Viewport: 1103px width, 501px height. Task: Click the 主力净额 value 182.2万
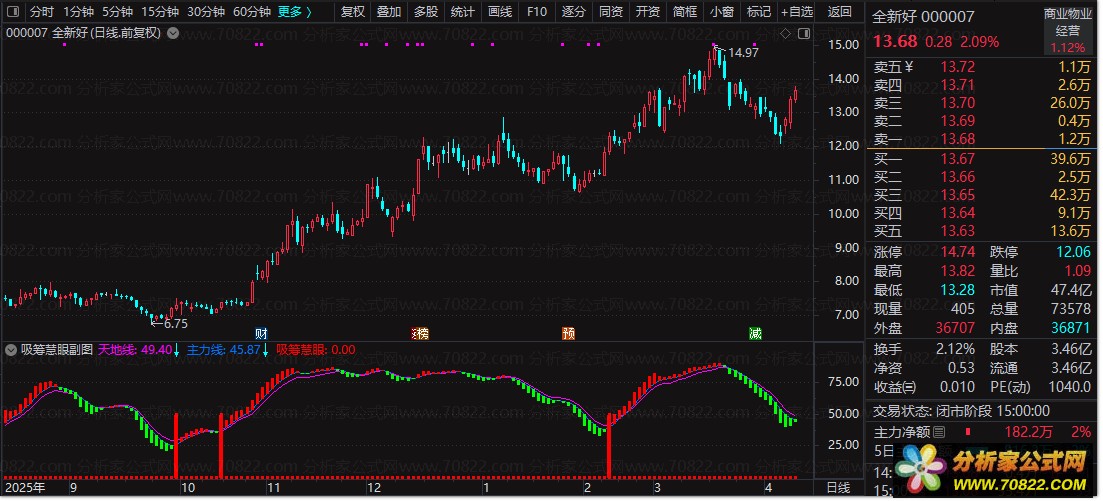tap(1028, 432)
